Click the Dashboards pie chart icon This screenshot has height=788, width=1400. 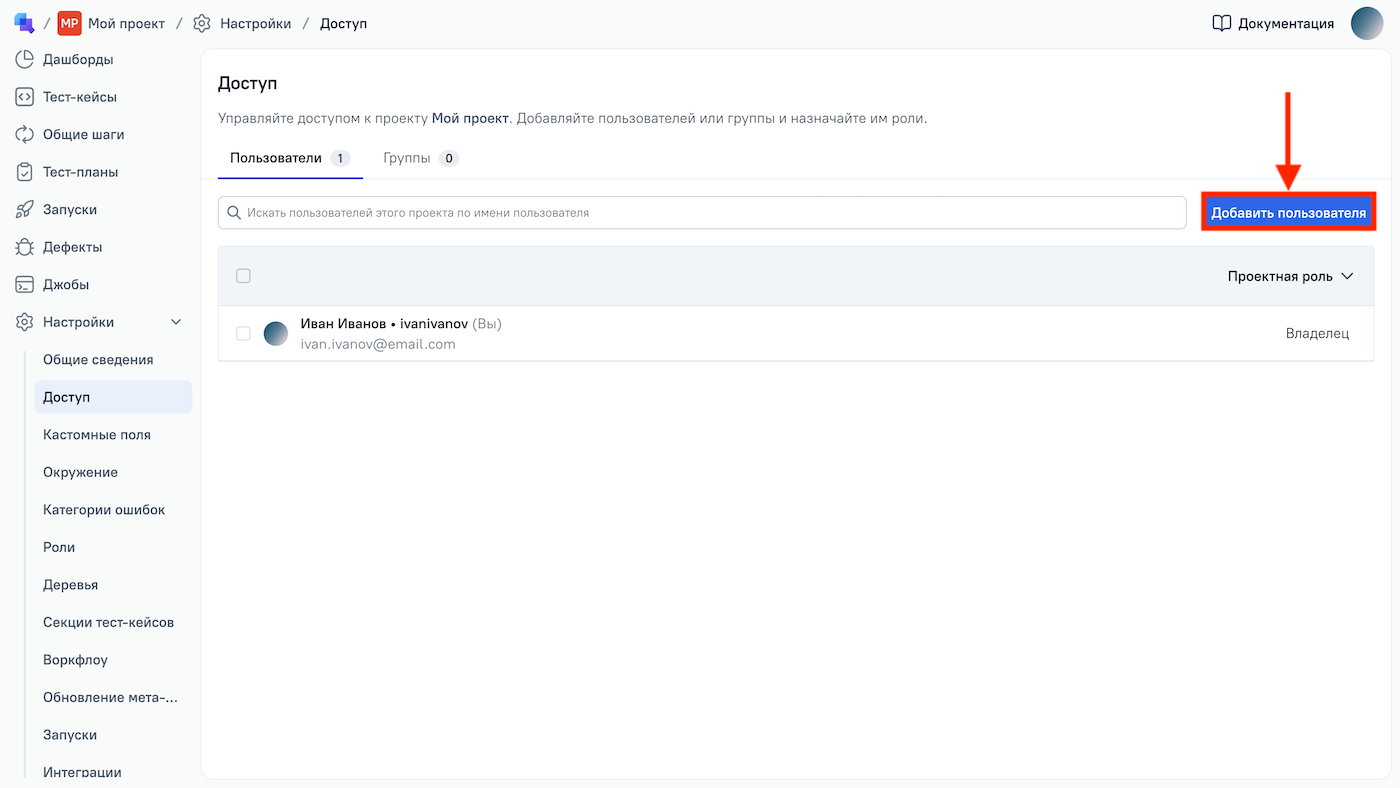25,59
